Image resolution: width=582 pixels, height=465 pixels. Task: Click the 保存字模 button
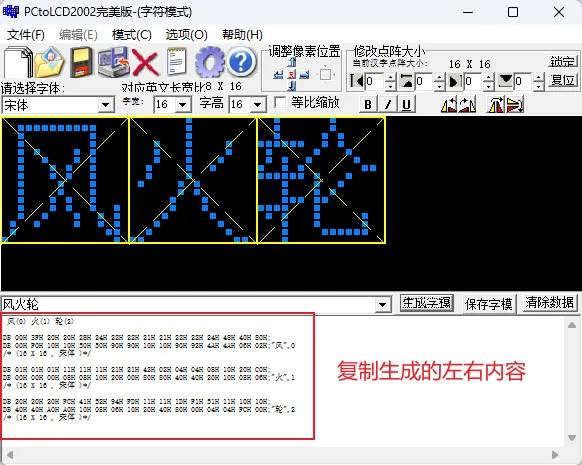[488, 304]
